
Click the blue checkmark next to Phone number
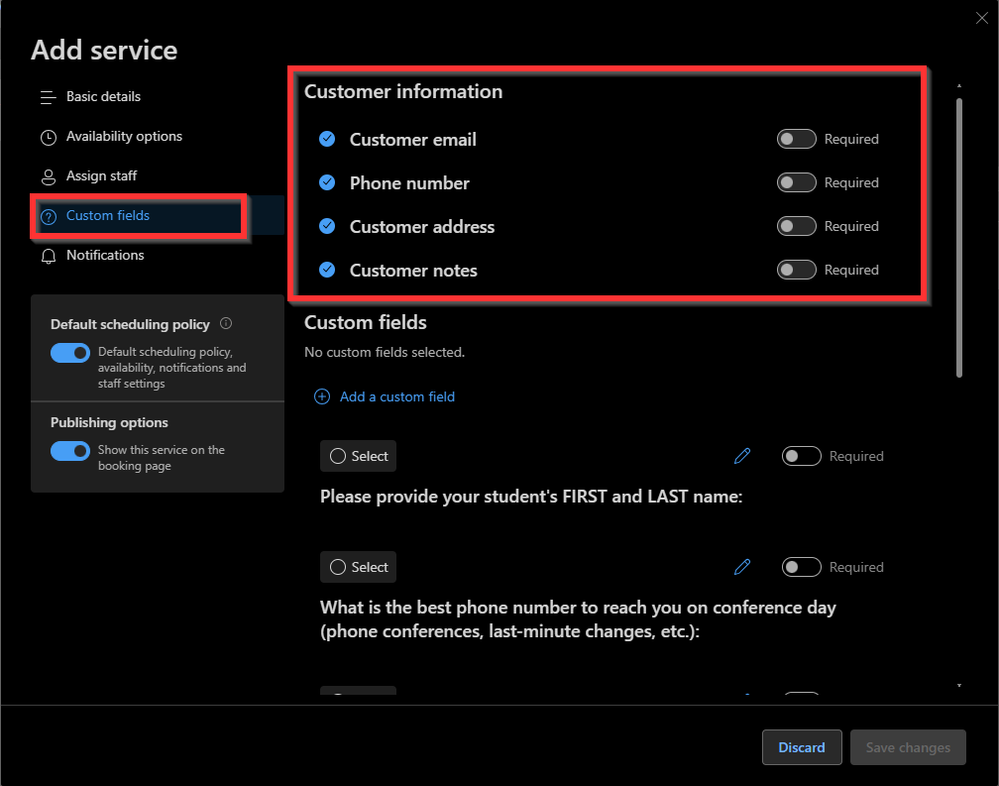(327, 183)
